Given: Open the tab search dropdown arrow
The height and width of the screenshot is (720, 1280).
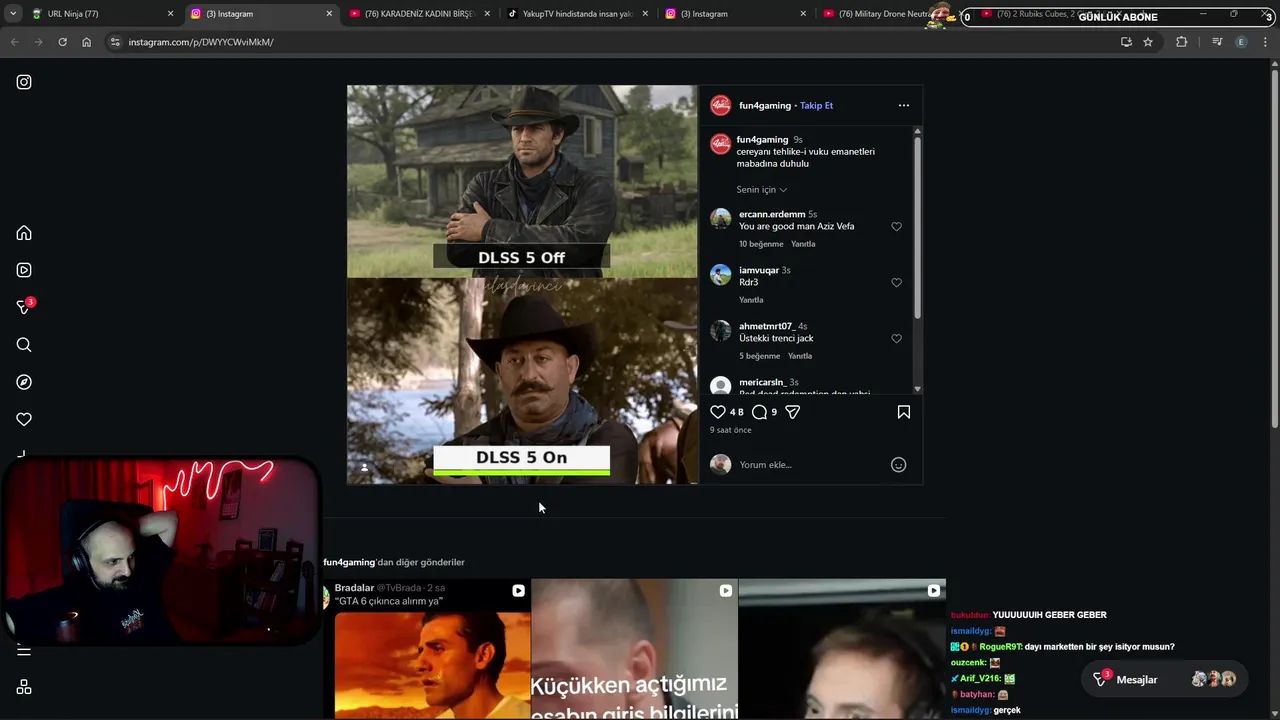Looking at the screenshot, I should [12, 14].
